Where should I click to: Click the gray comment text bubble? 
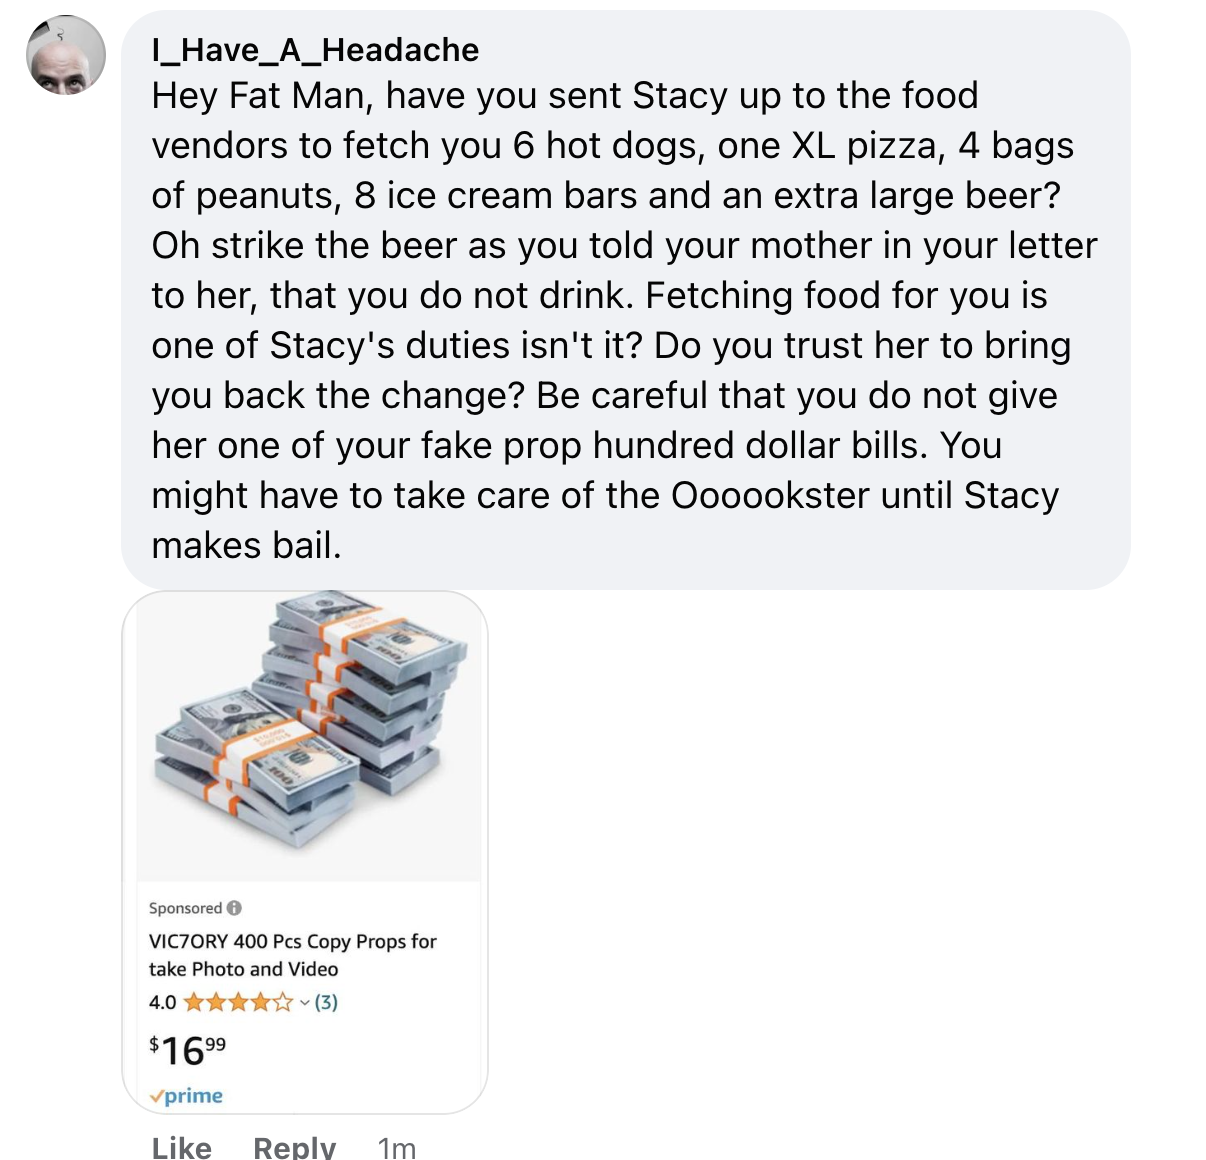pos(626,299)
